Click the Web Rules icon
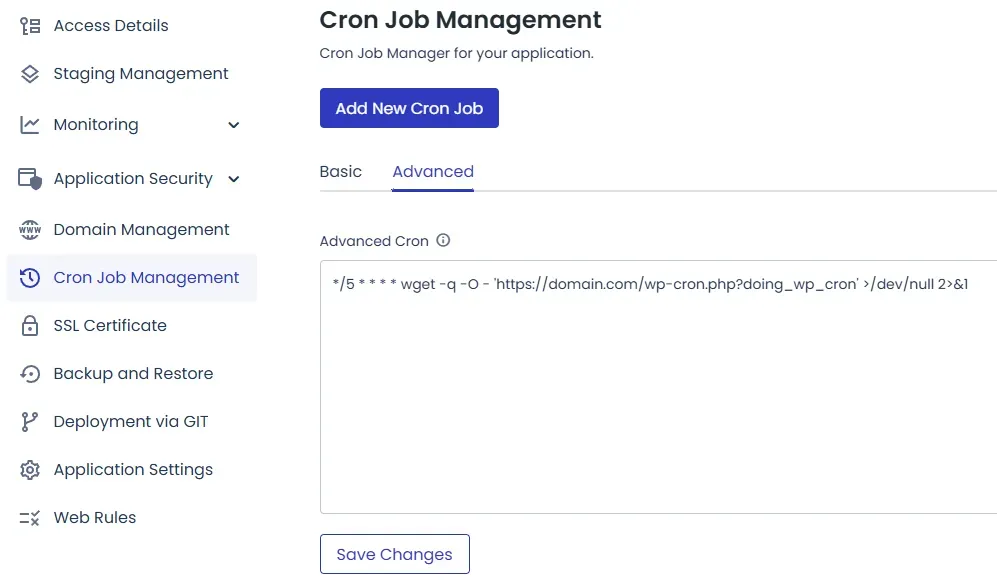Viewport: 997px width, 587px height. pyautogui.click(x=30, y=518)
